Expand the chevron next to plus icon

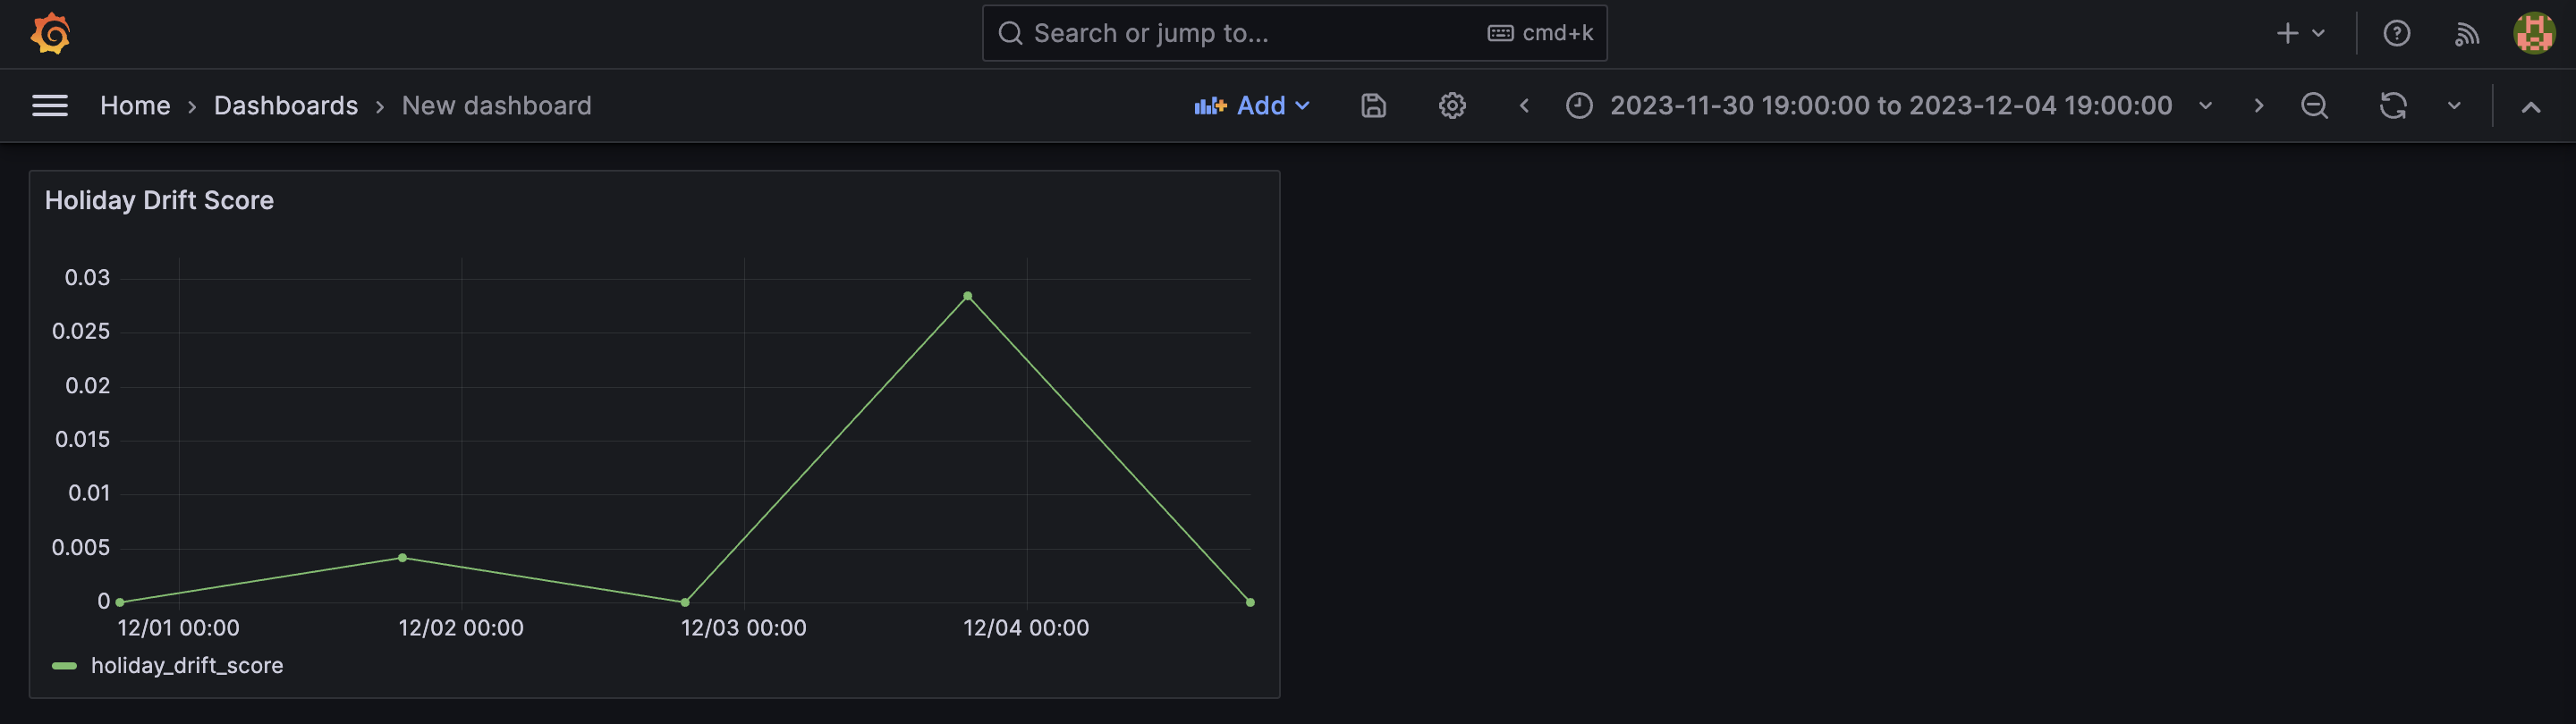2319,34
